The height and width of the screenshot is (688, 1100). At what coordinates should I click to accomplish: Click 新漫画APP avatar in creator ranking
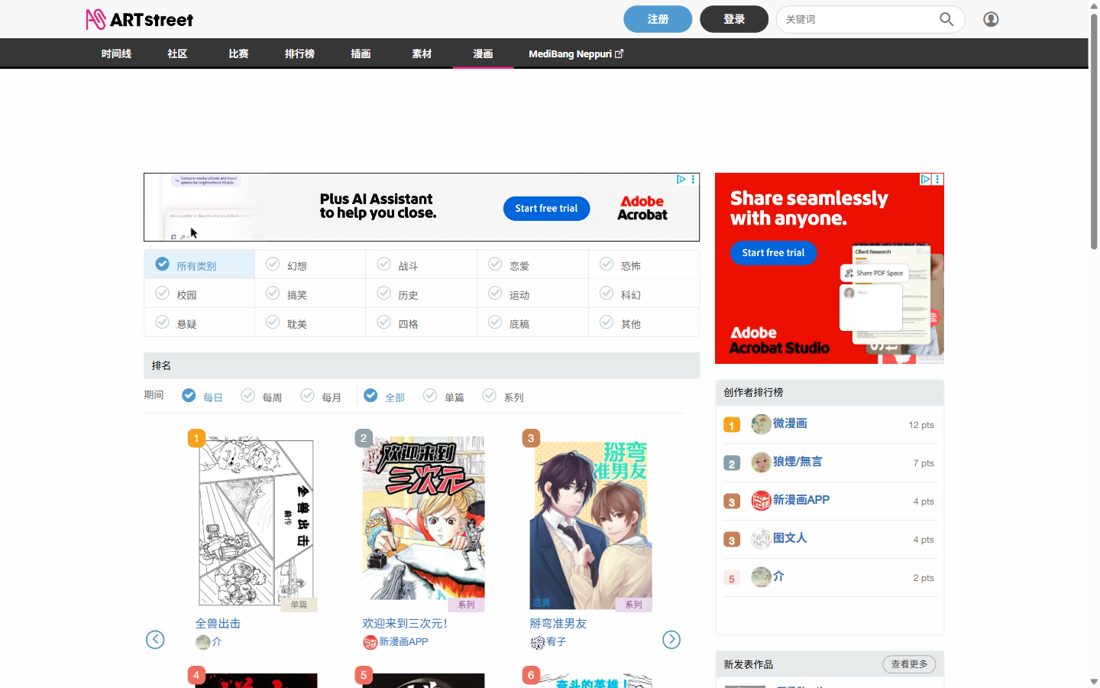[760, 501]
